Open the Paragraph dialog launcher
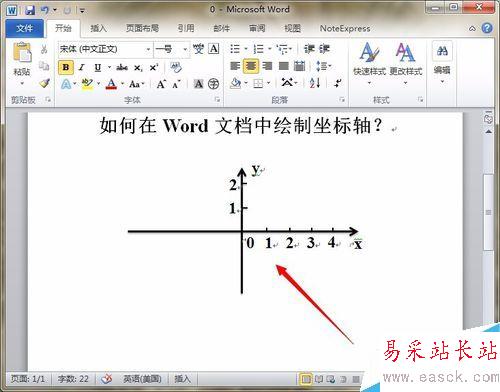This screenshot has height=392, width=500. [342, 99]
